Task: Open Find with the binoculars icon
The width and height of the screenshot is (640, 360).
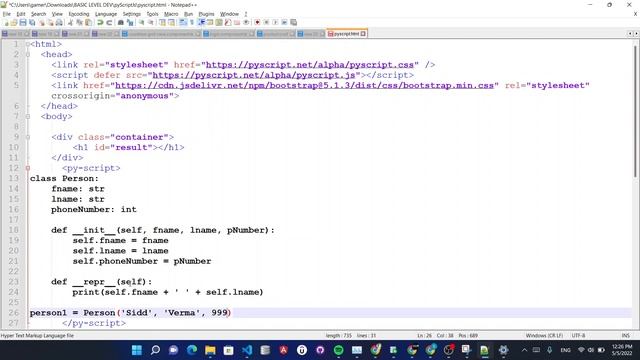Action: 120,22
